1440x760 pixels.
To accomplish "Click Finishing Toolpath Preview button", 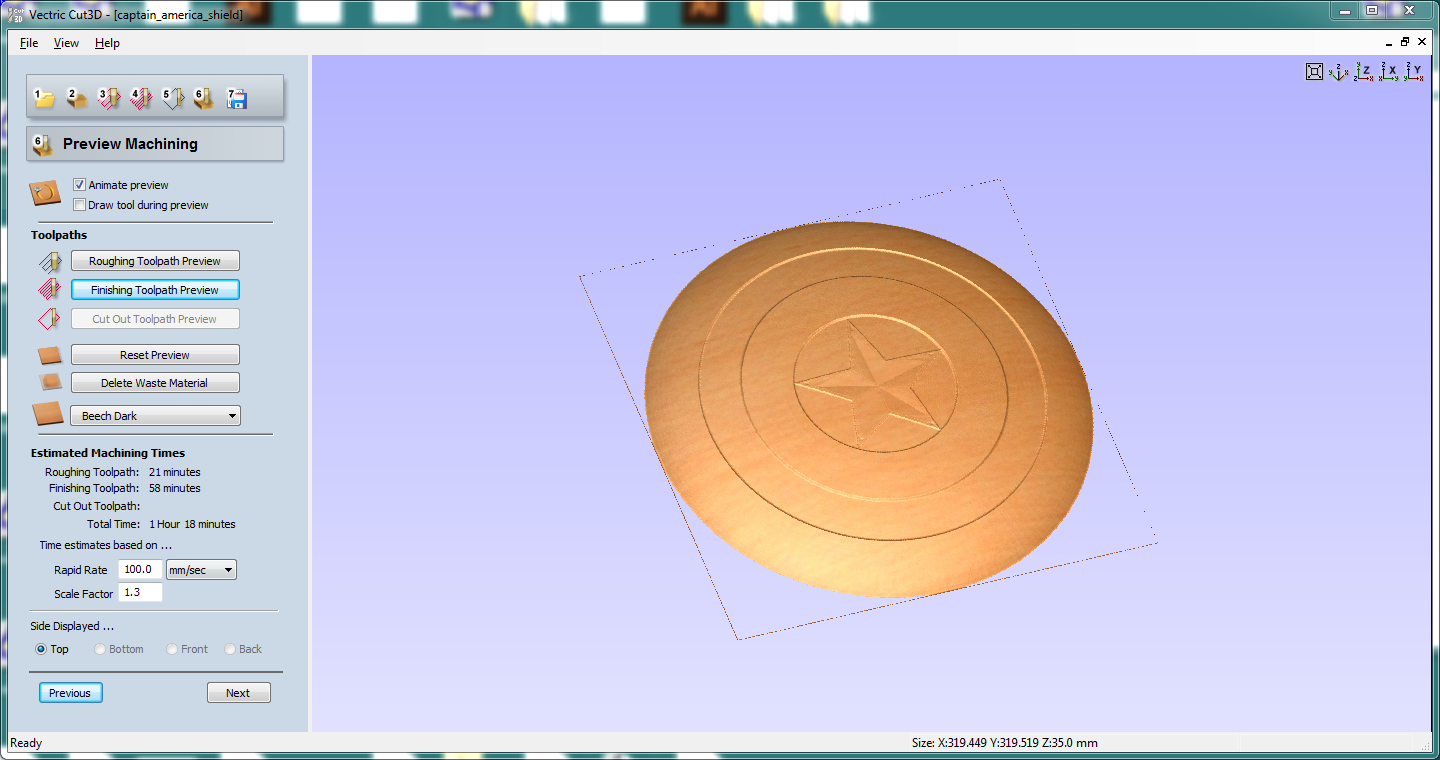I will click(155, 290).
